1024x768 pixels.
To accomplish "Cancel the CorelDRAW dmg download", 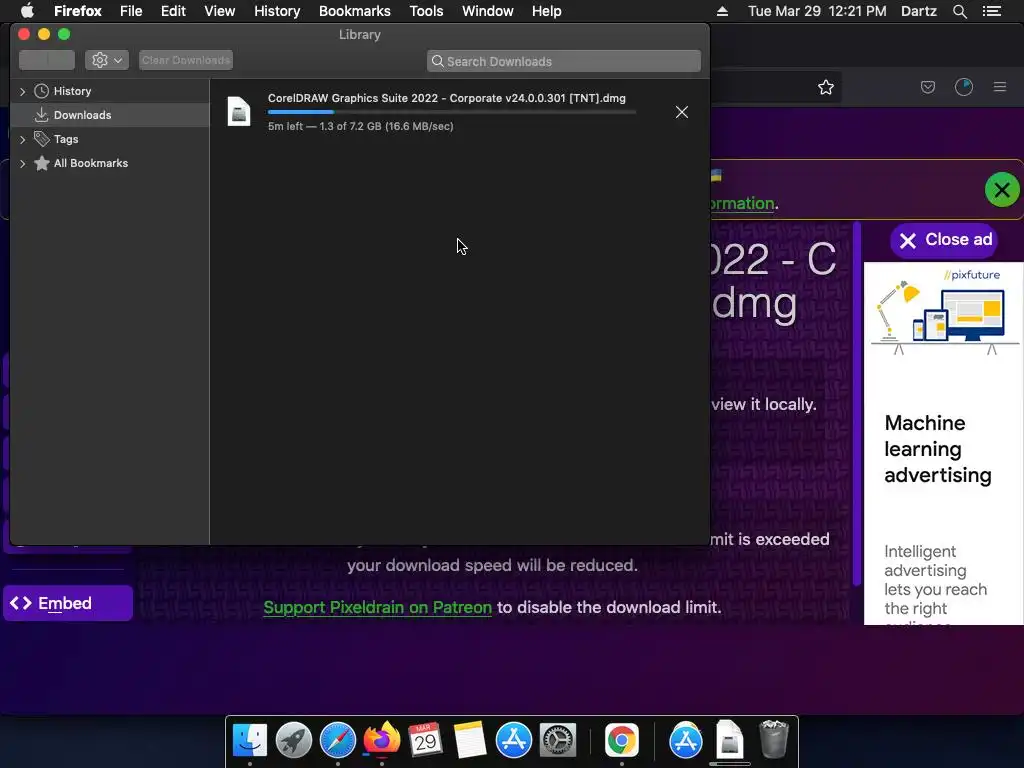I will (682, 112).
